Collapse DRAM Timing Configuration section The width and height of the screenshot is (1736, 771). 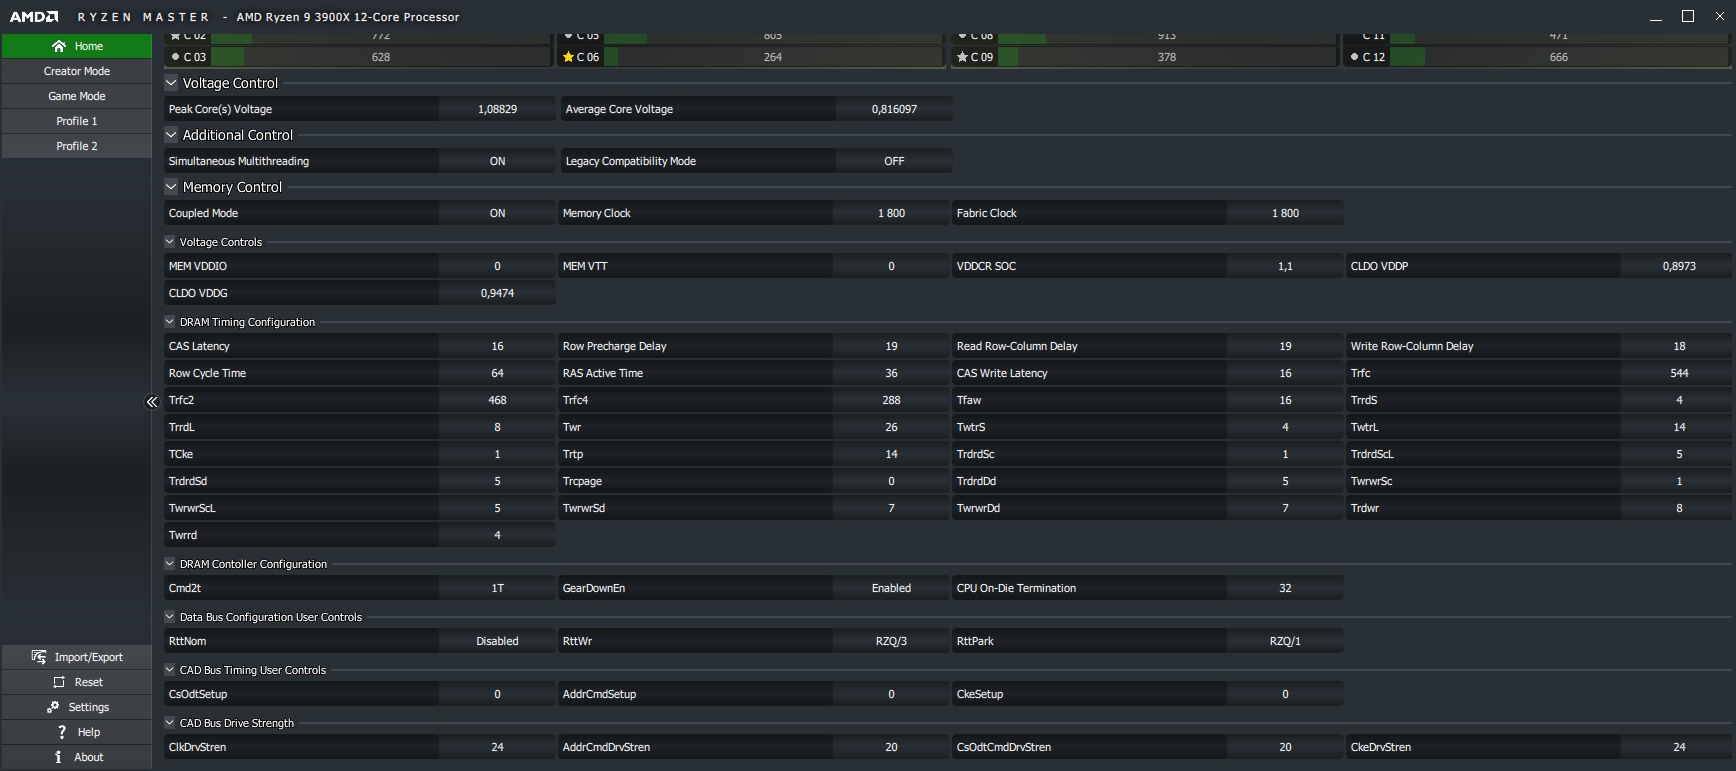(170, 322)
